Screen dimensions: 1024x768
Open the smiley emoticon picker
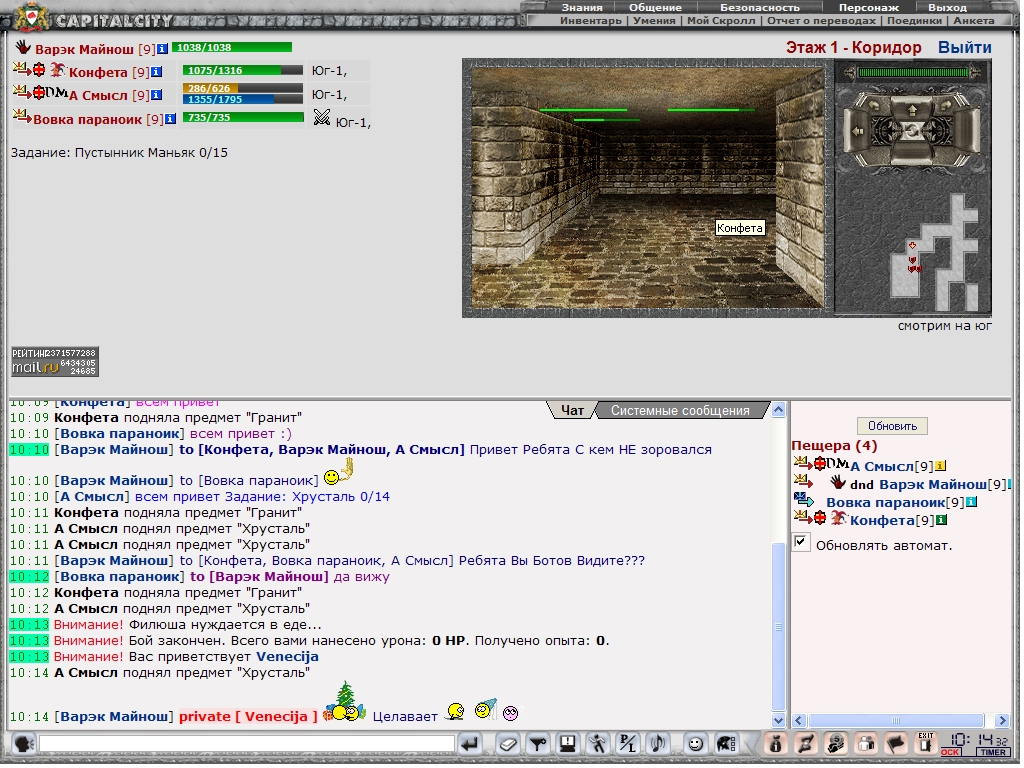pyautogui.click(x=695, y=744)
